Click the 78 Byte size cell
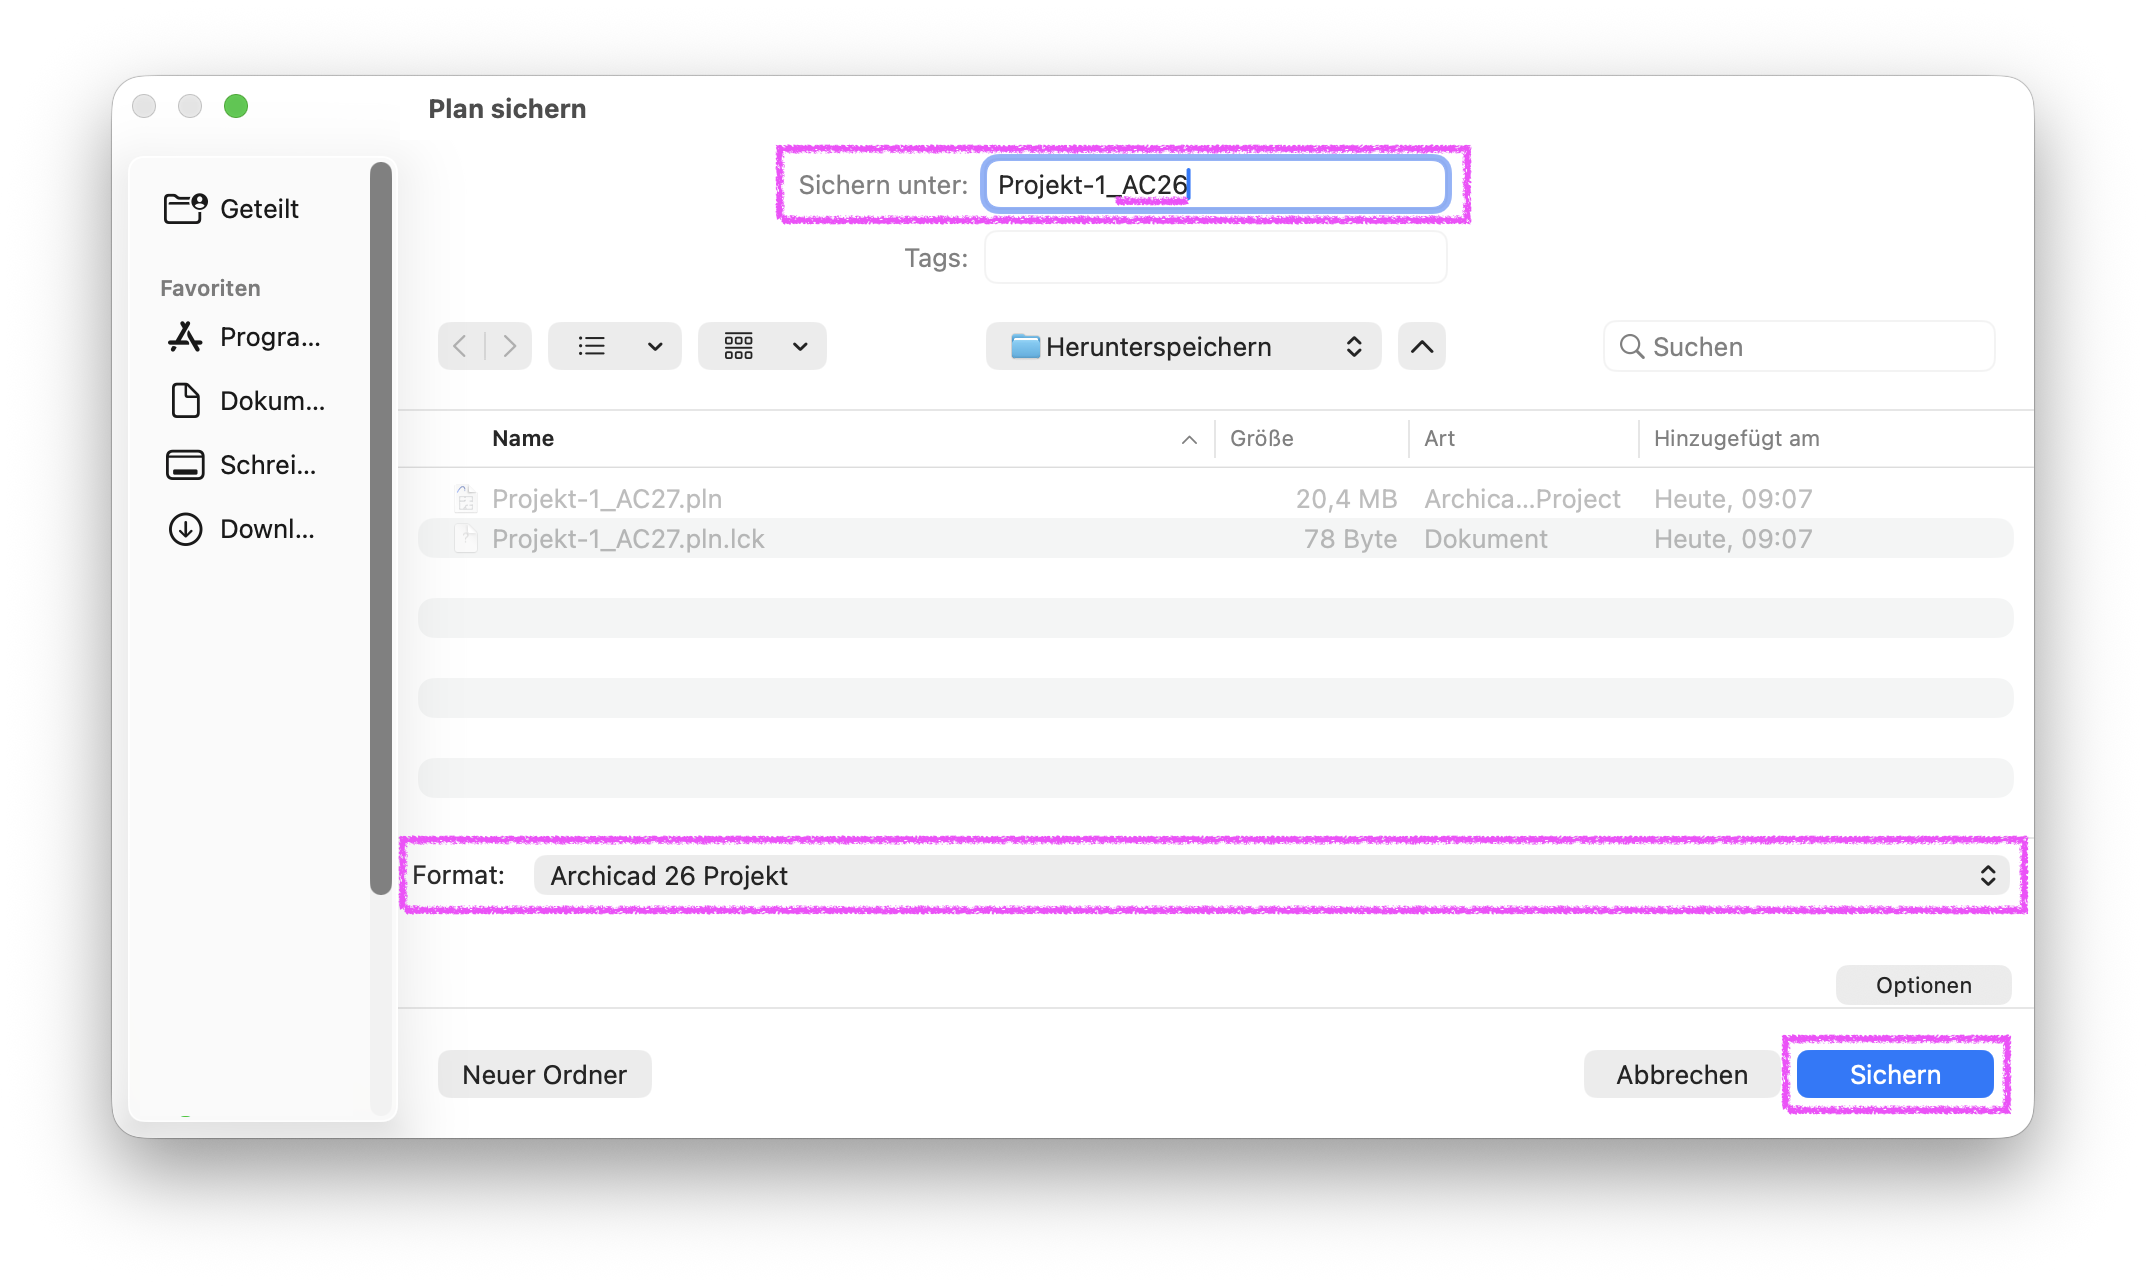The image size is (2146, 1286). click(x=1350, y=538)
